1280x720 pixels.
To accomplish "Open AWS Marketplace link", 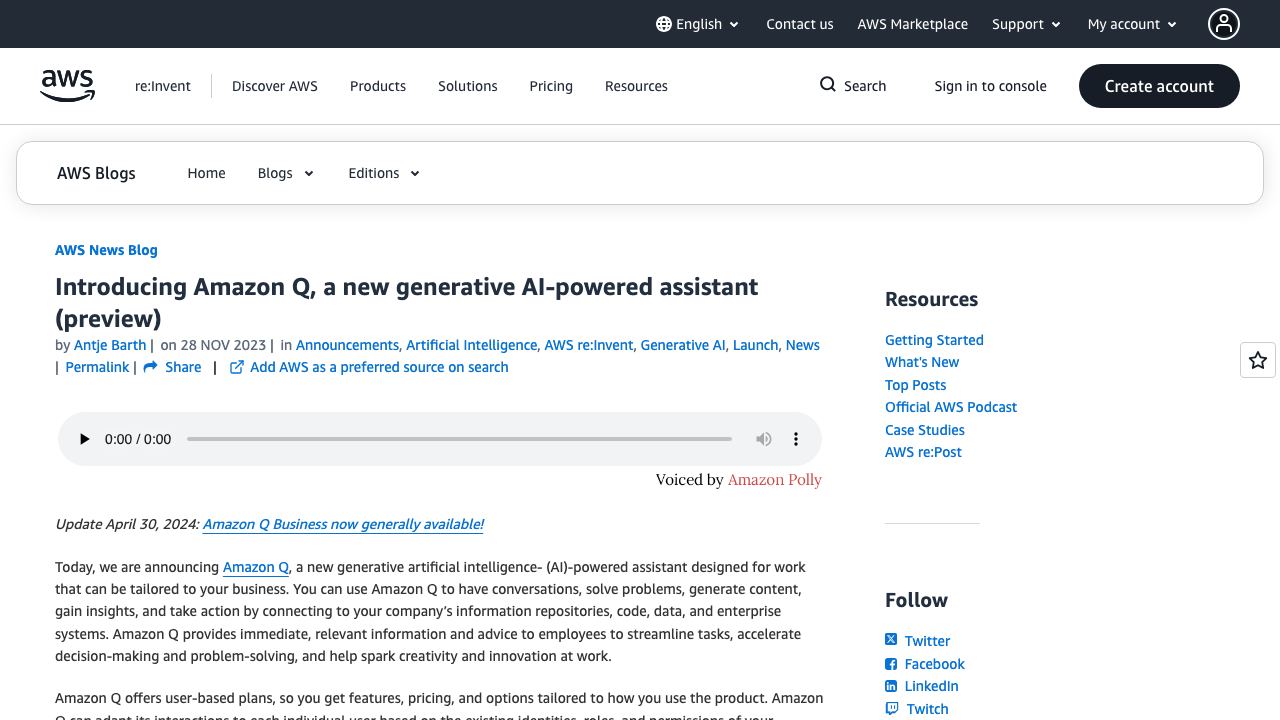I will (913, 24).
